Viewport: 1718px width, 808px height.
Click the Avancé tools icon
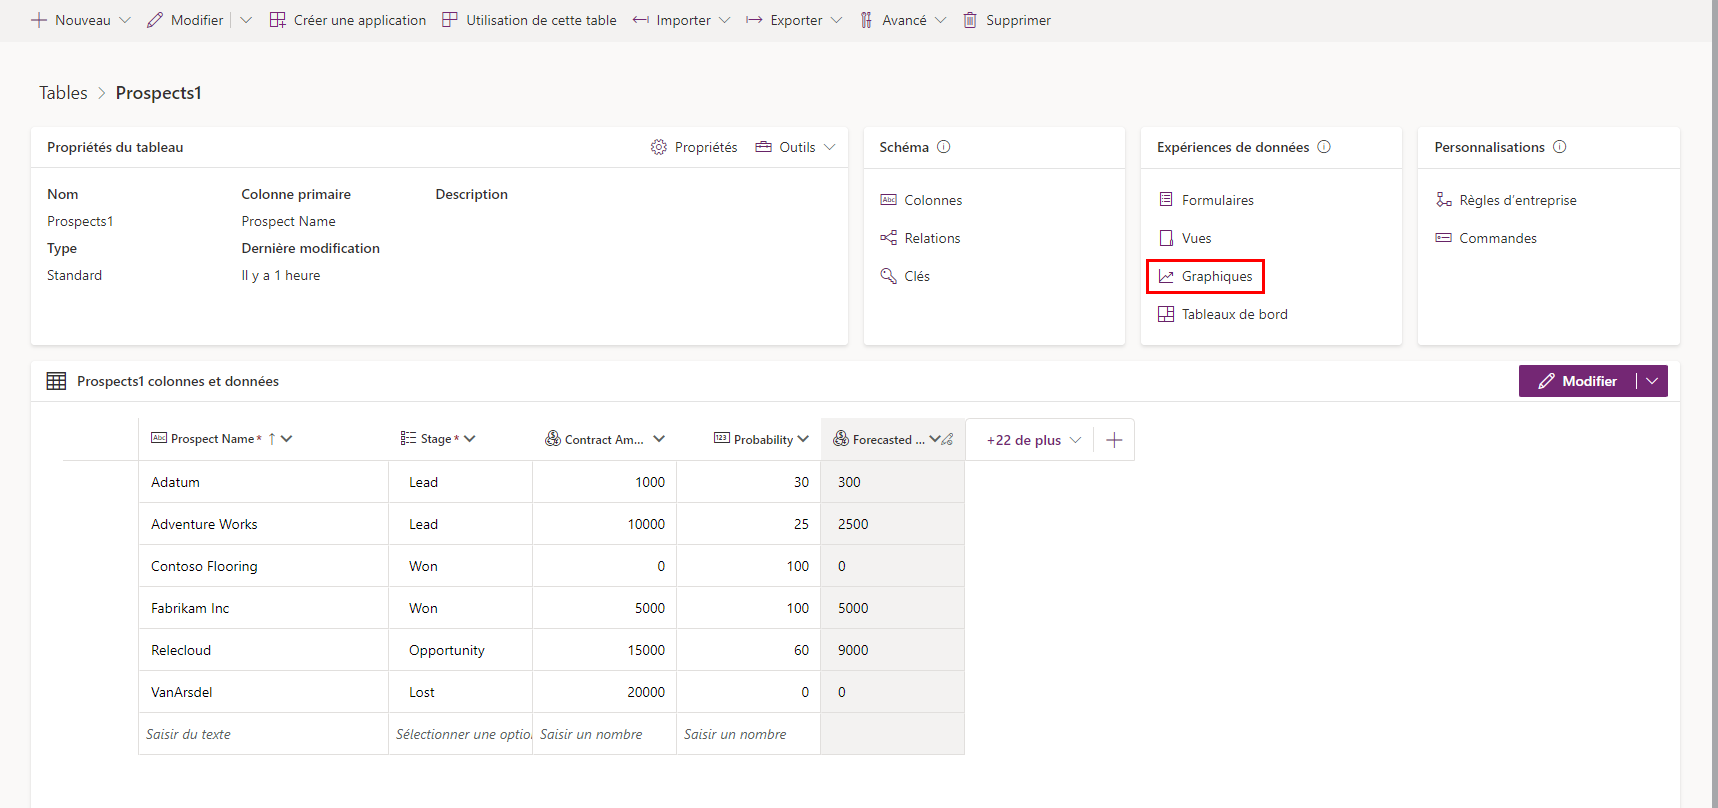(x=866, y=20)
